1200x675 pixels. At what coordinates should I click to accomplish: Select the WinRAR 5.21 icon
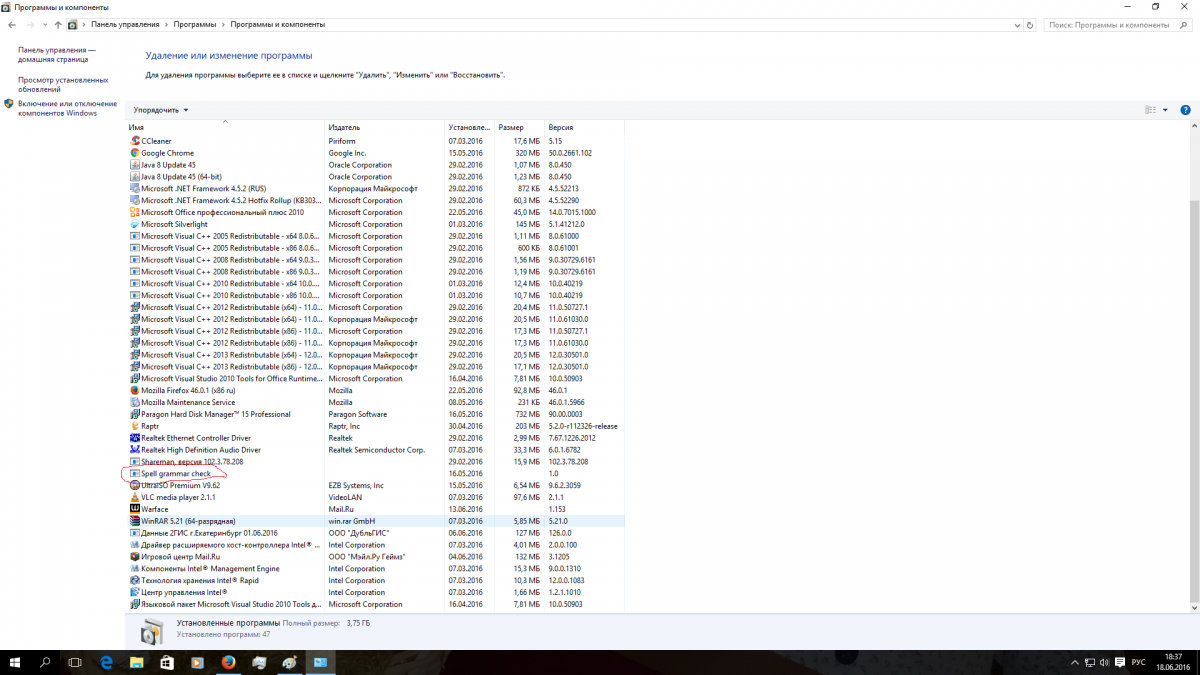135,521
